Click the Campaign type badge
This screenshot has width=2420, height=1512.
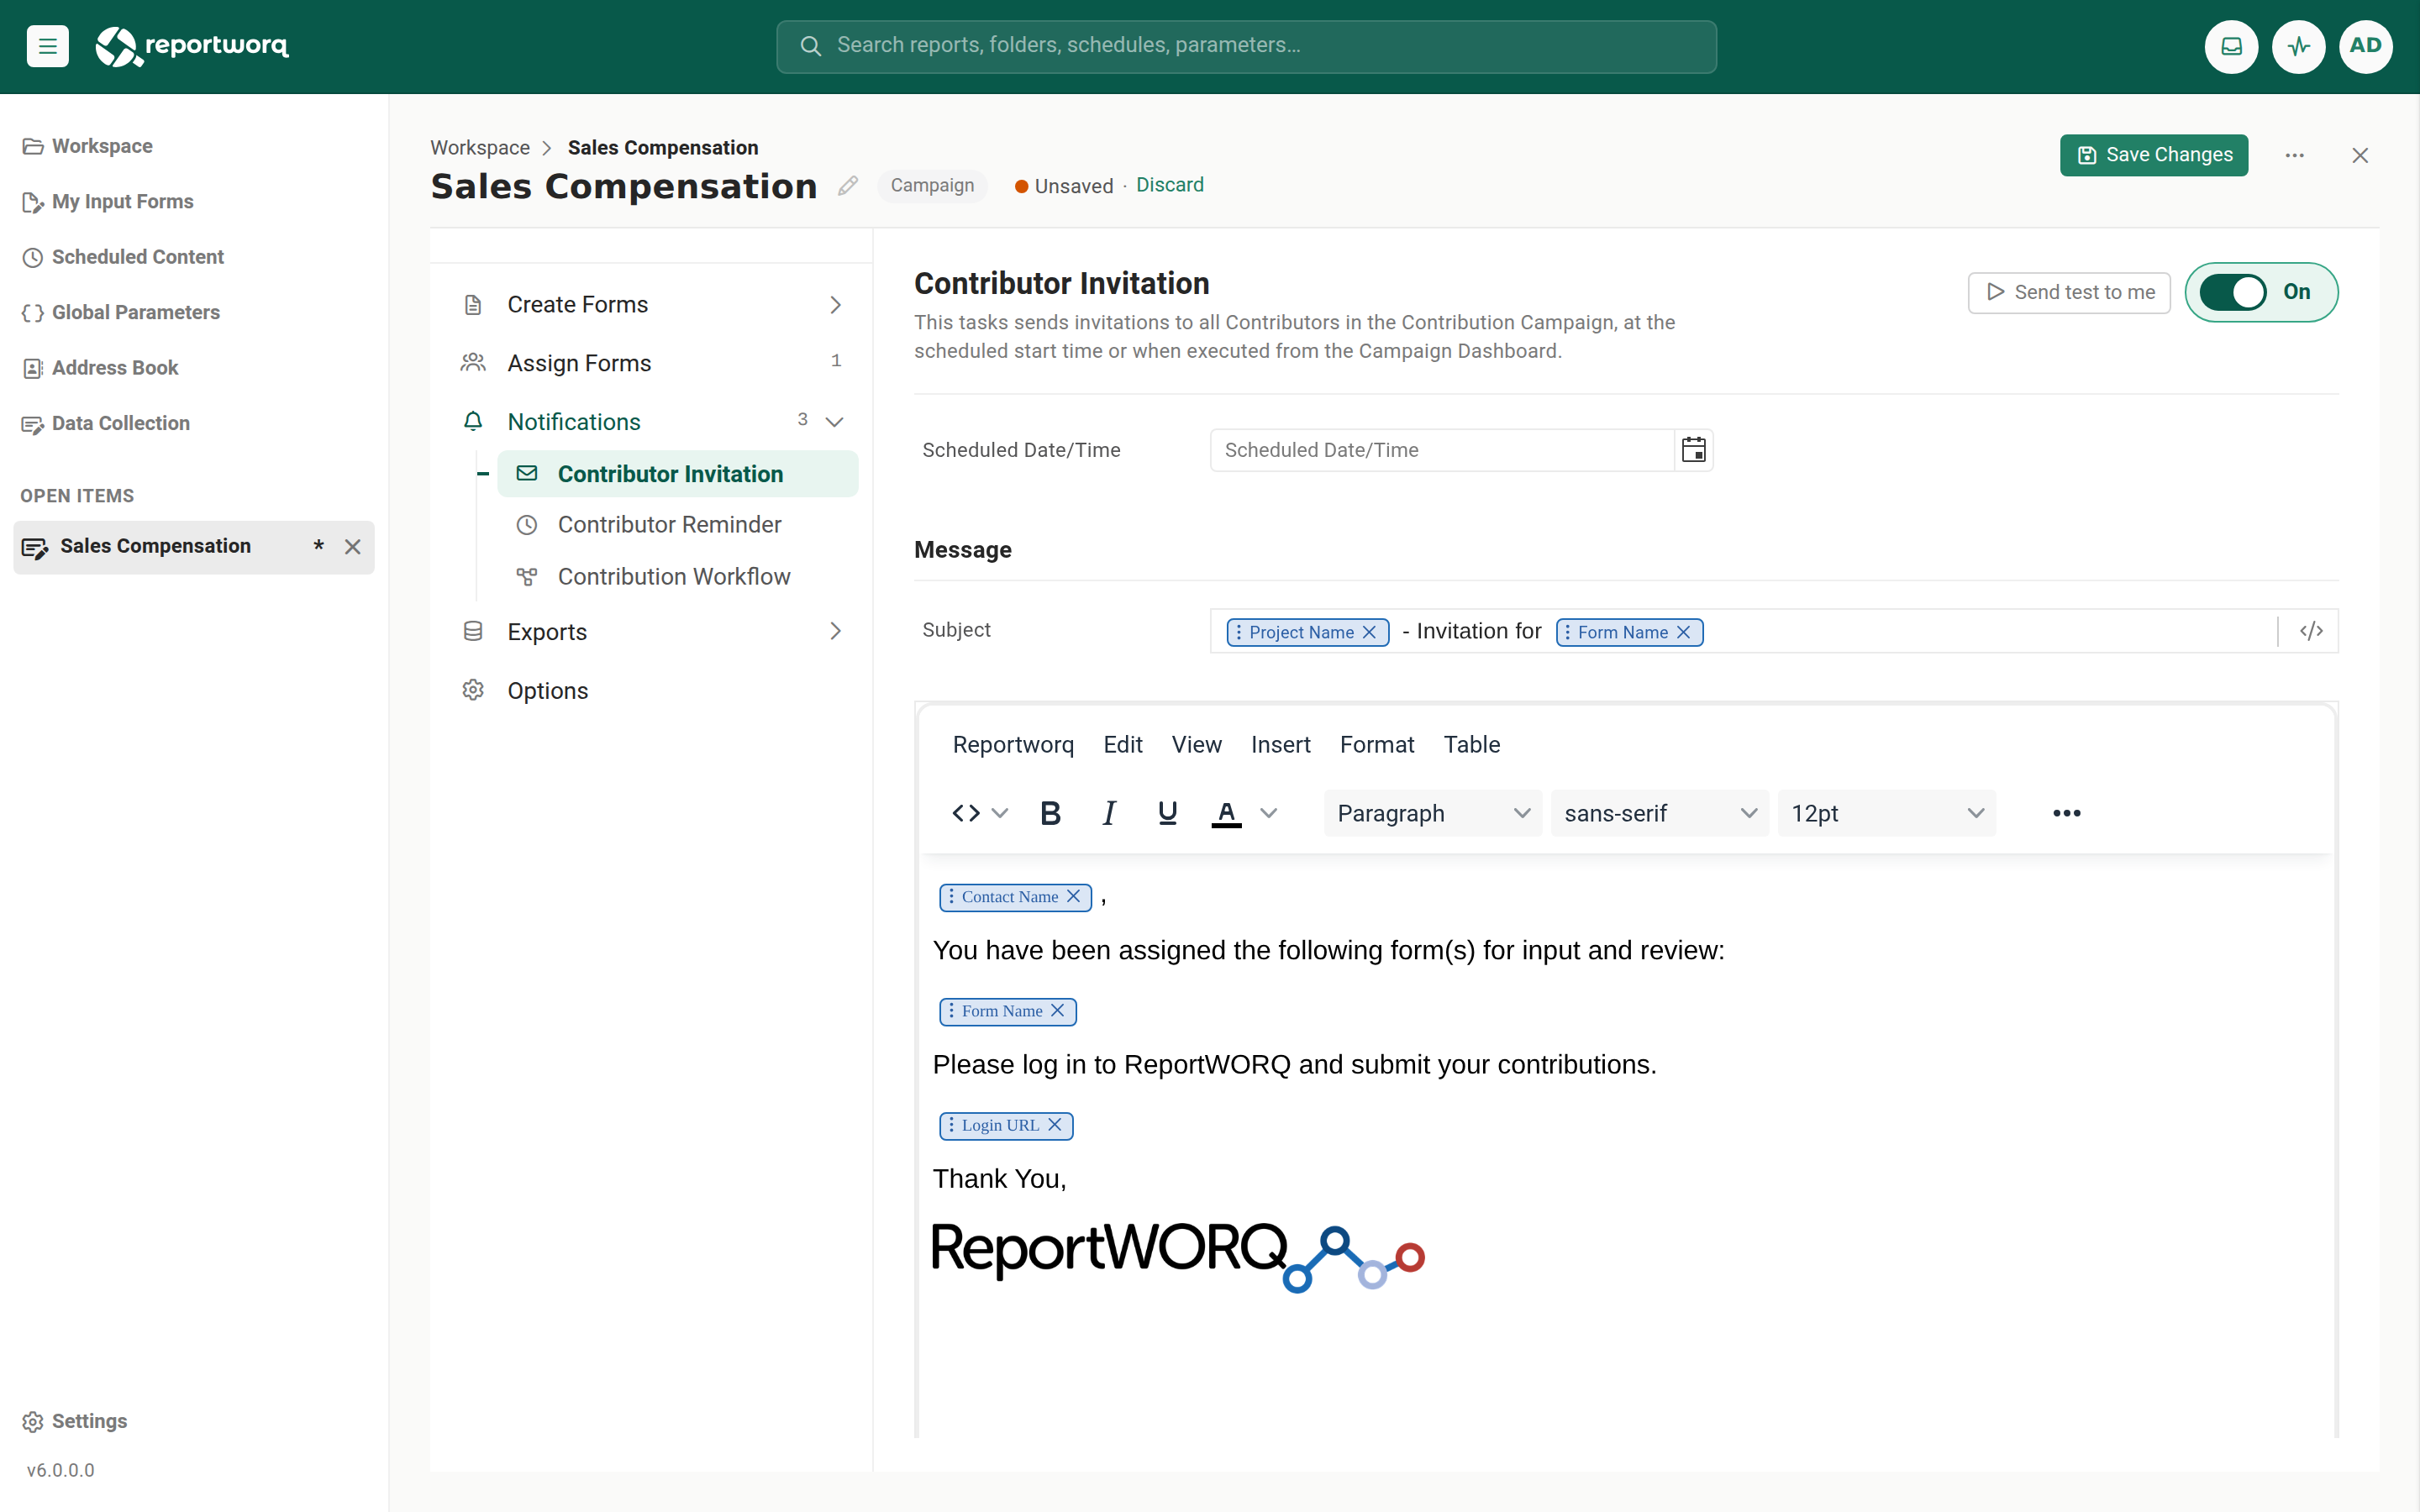932,186
